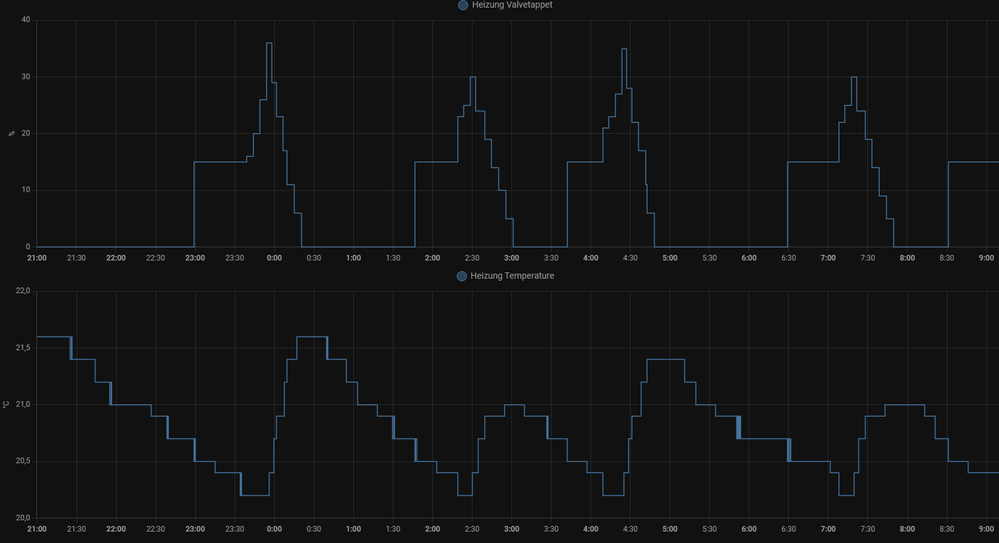Click the 21,5 label on the temperature y-axis
This screenshot has height=543, width=999.
(21, 347)
